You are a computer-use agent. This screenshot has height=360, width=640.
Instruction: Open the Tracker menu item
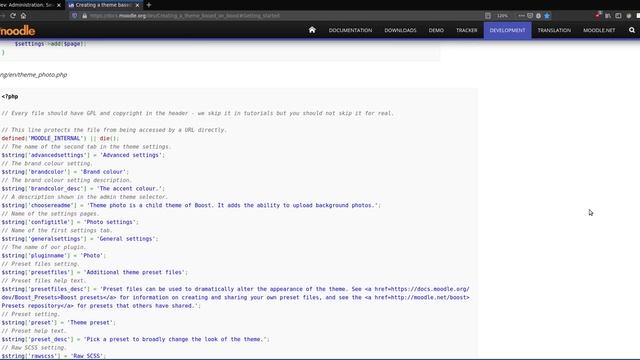467,30
